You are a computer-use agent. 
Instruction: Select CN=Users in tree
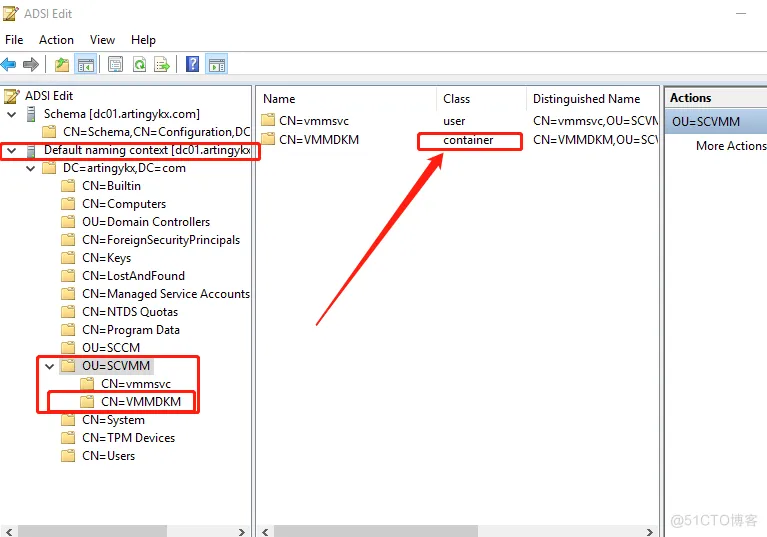point(109,456)
